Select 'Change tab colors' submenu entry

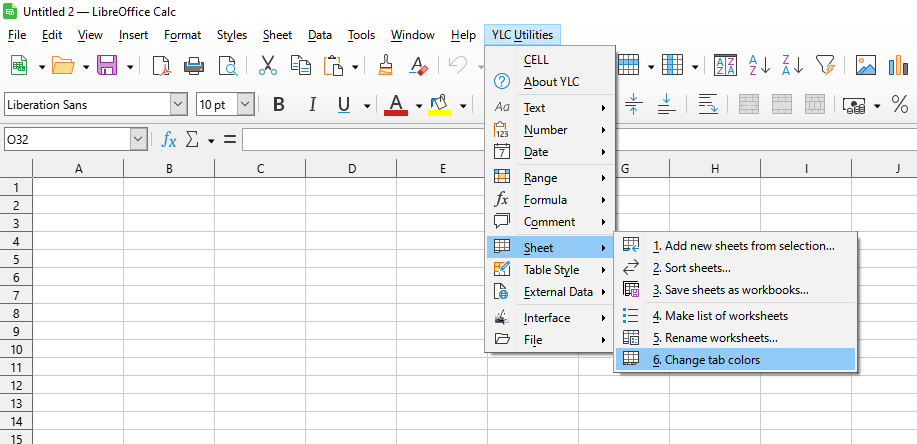[x=706, y=360]
